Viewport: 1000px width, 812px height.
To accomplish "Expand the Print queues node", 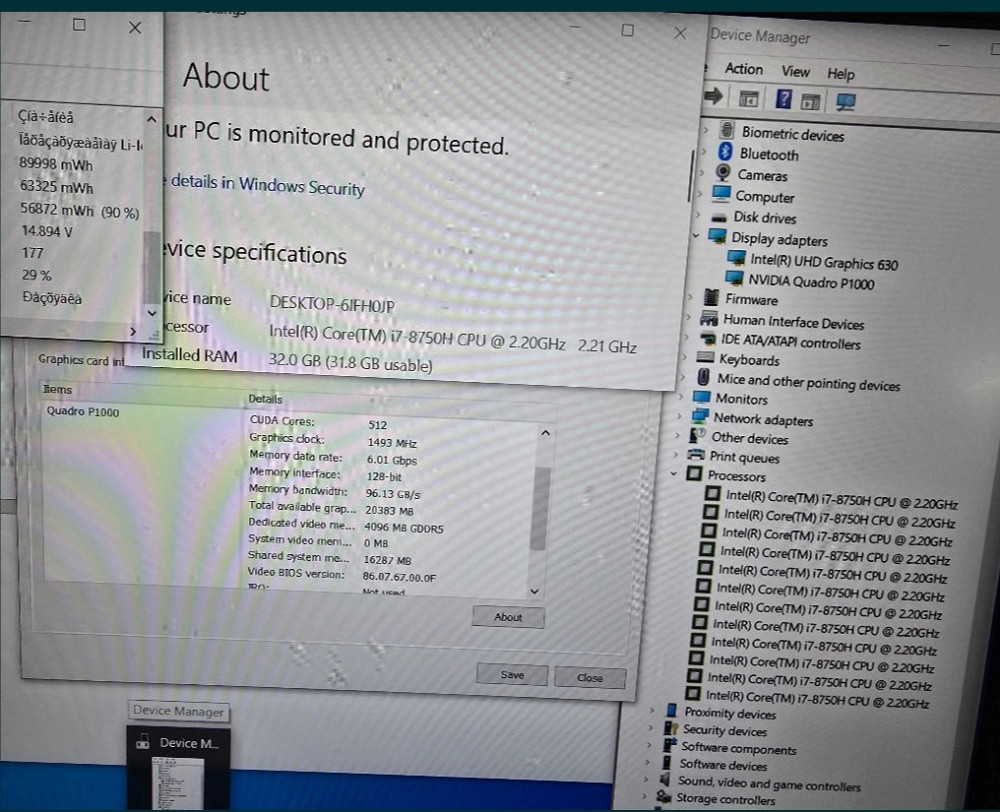I will tap(678, 456).
